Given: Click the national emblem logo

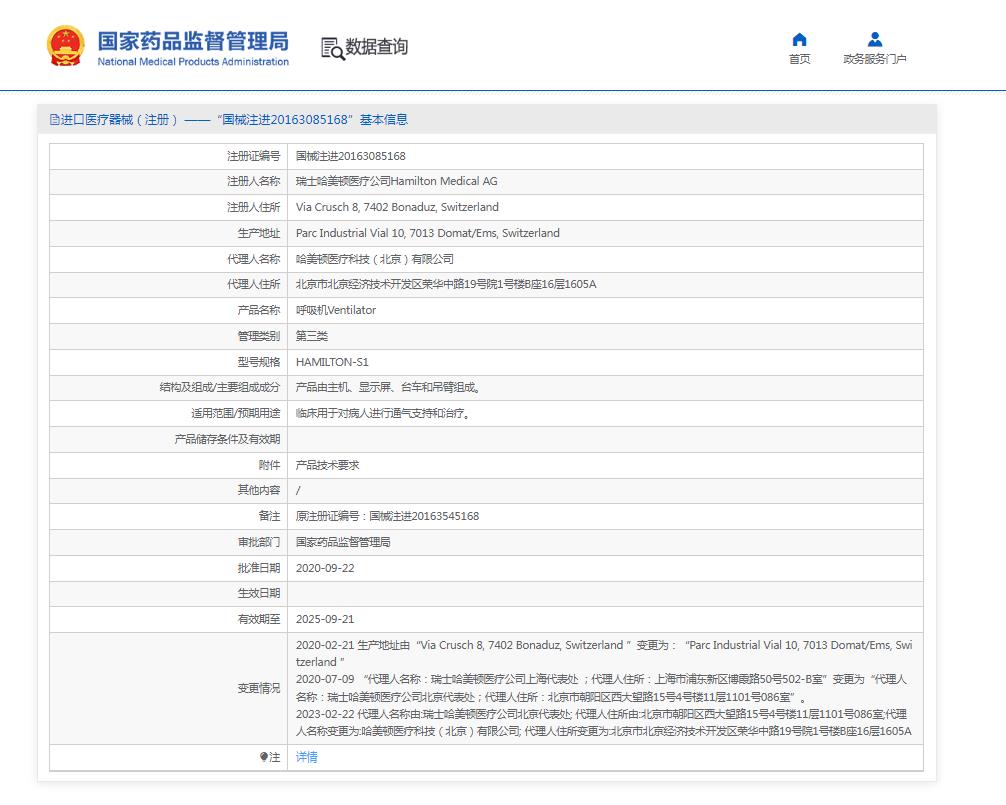Looking at the screenshot, I should point(65,45).
